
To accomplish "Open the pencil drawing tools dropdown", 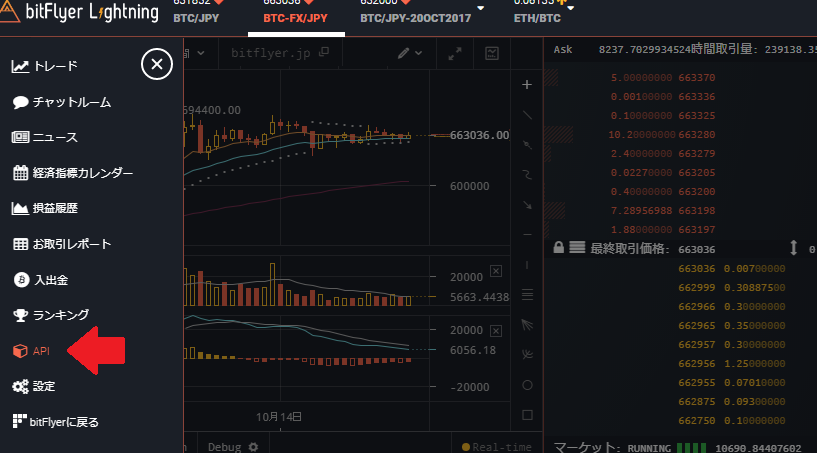I will [x=409, y=53].
